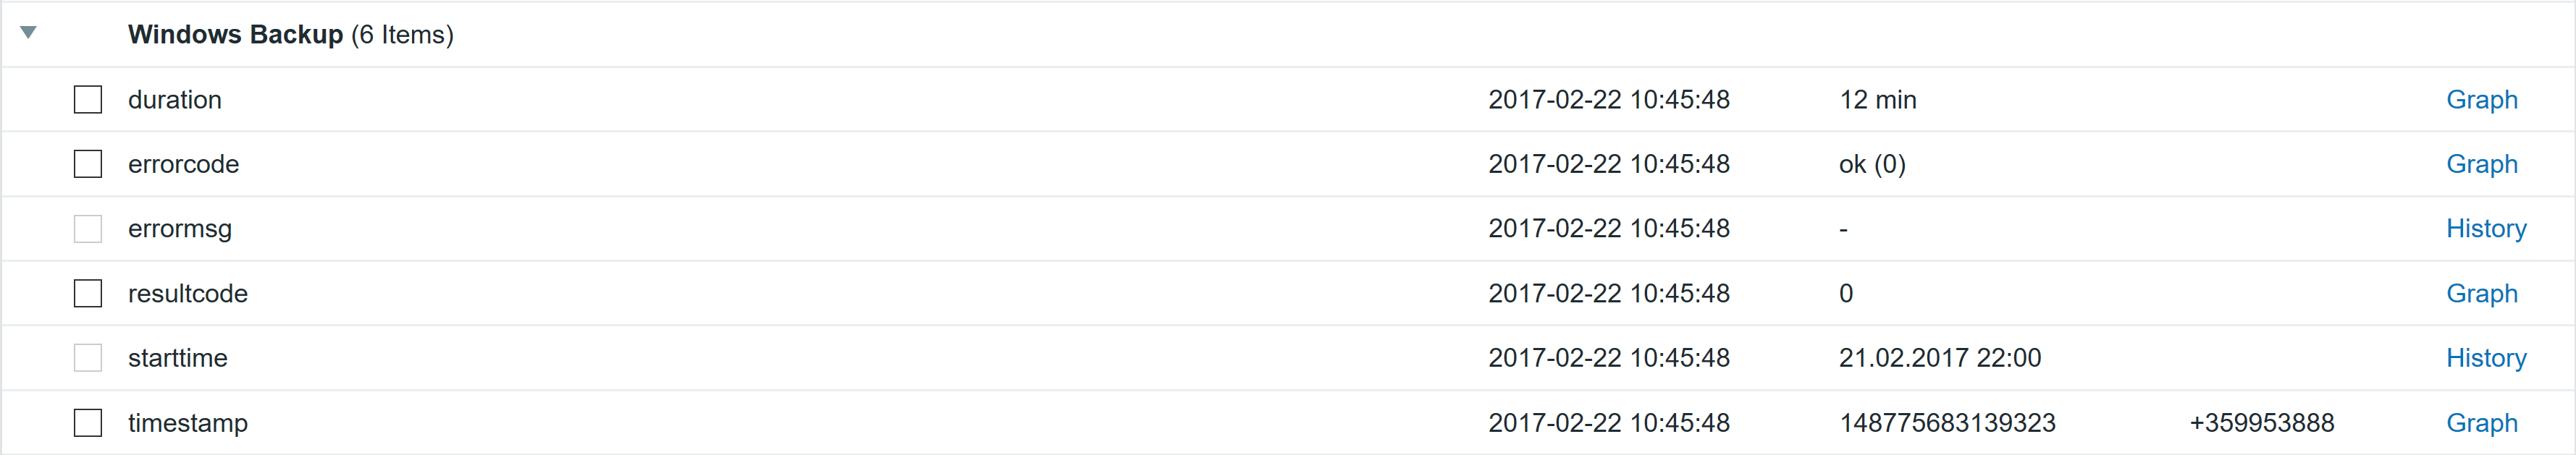Screen dimensions: 2576x455
Task: Collapse the Windows Backup group
Action: click(29, 33)
